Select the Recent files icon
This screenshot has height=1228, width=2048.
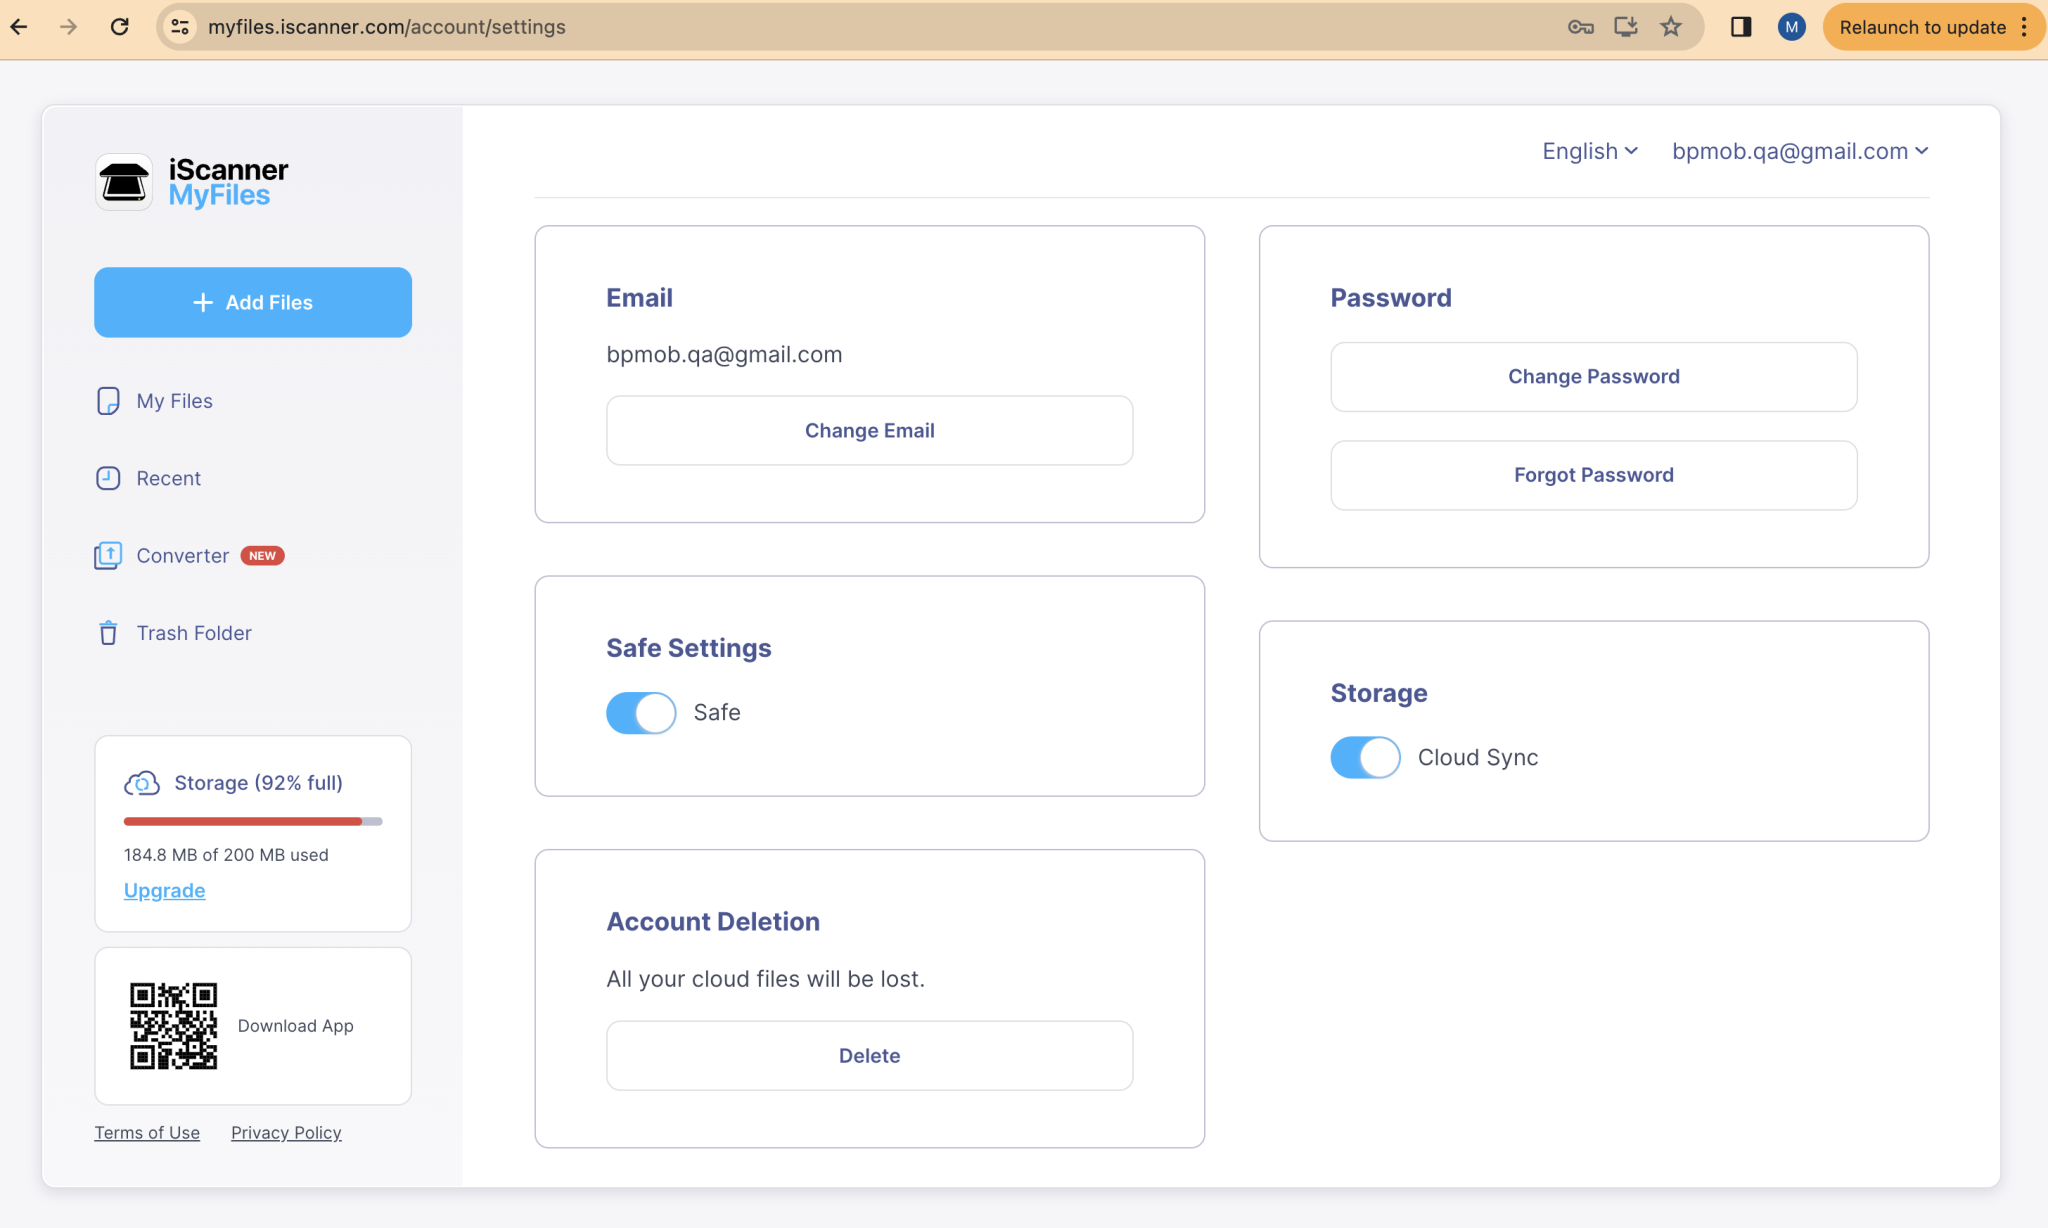click(x=107, y=478)
